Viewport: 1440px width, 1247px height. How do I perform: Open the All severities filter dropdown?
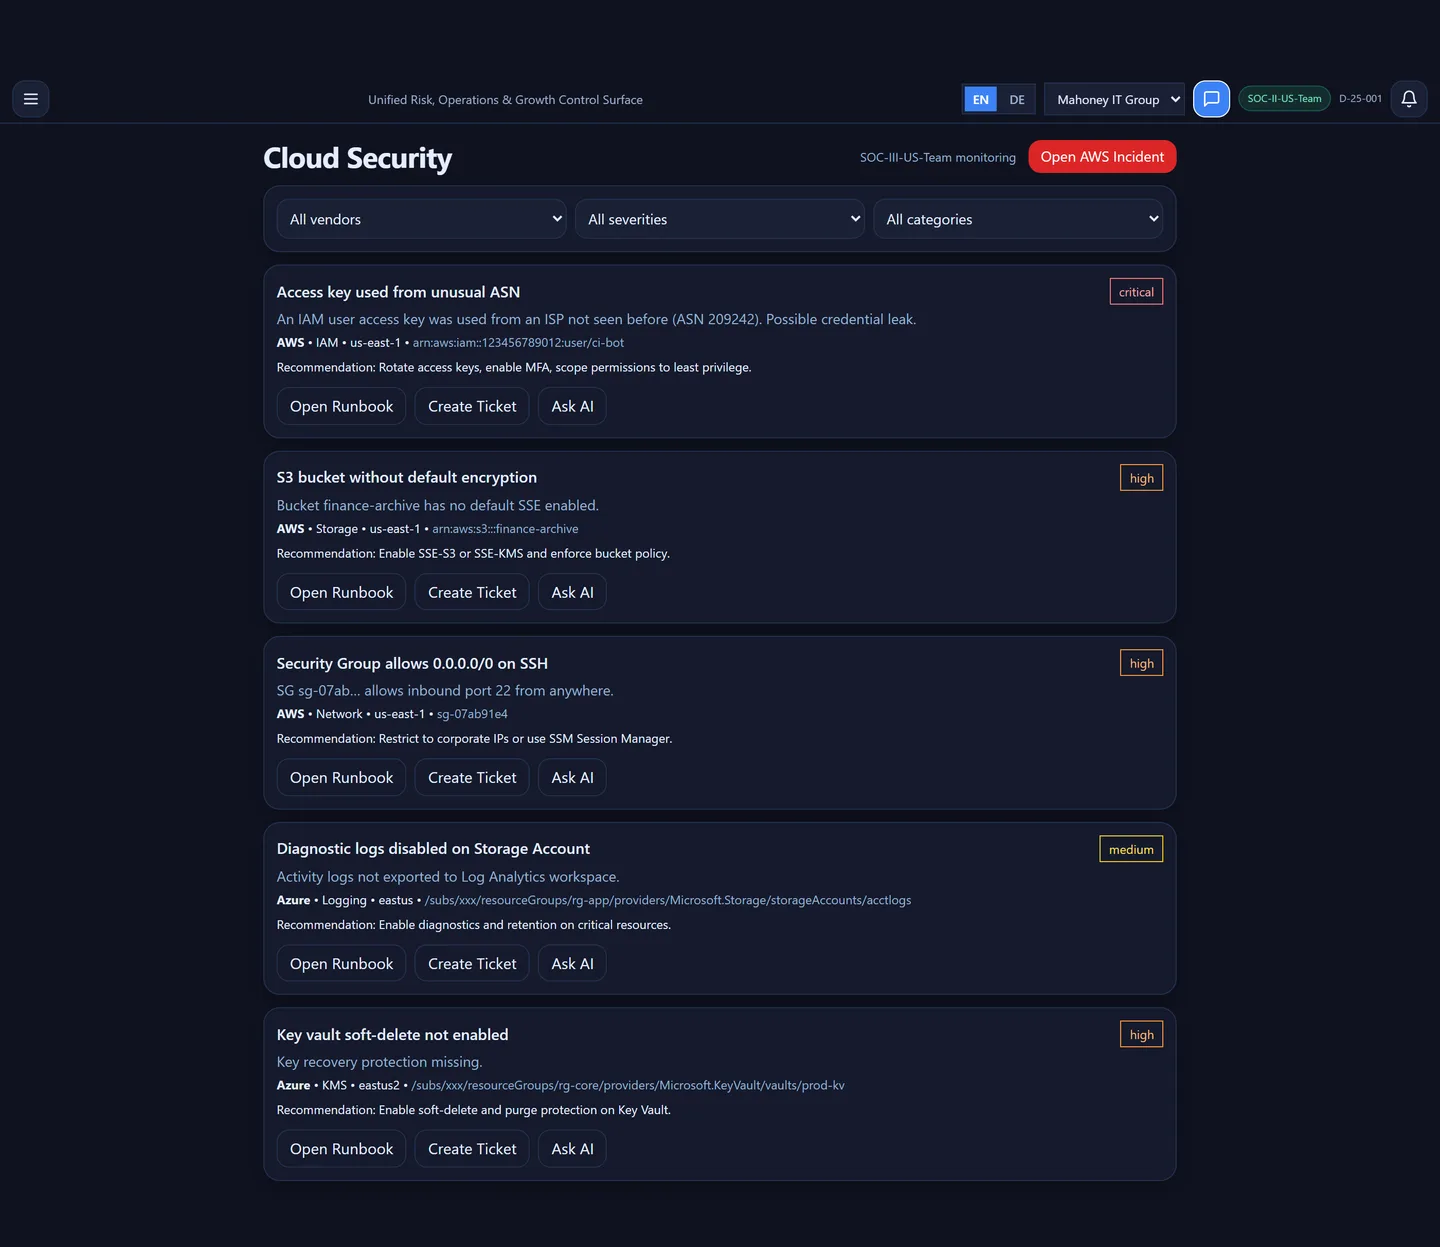tap(719, 218)
